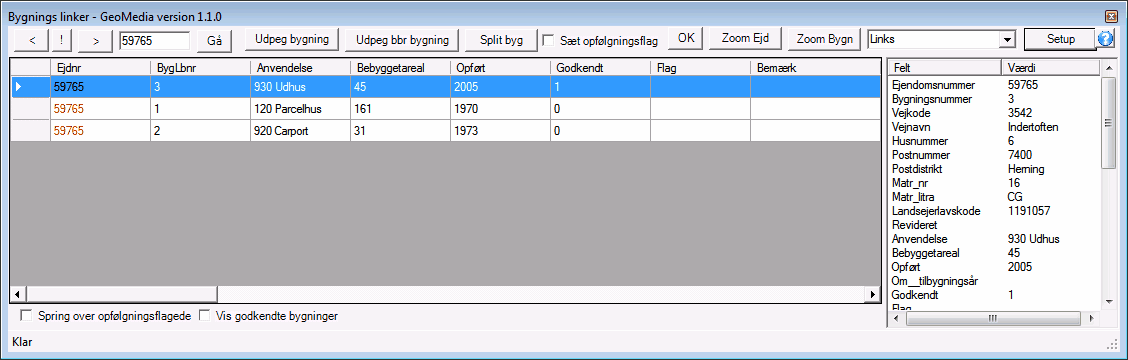Go to next property with > button
Screen dimensions: 1128x360
[x=96, y=41]
